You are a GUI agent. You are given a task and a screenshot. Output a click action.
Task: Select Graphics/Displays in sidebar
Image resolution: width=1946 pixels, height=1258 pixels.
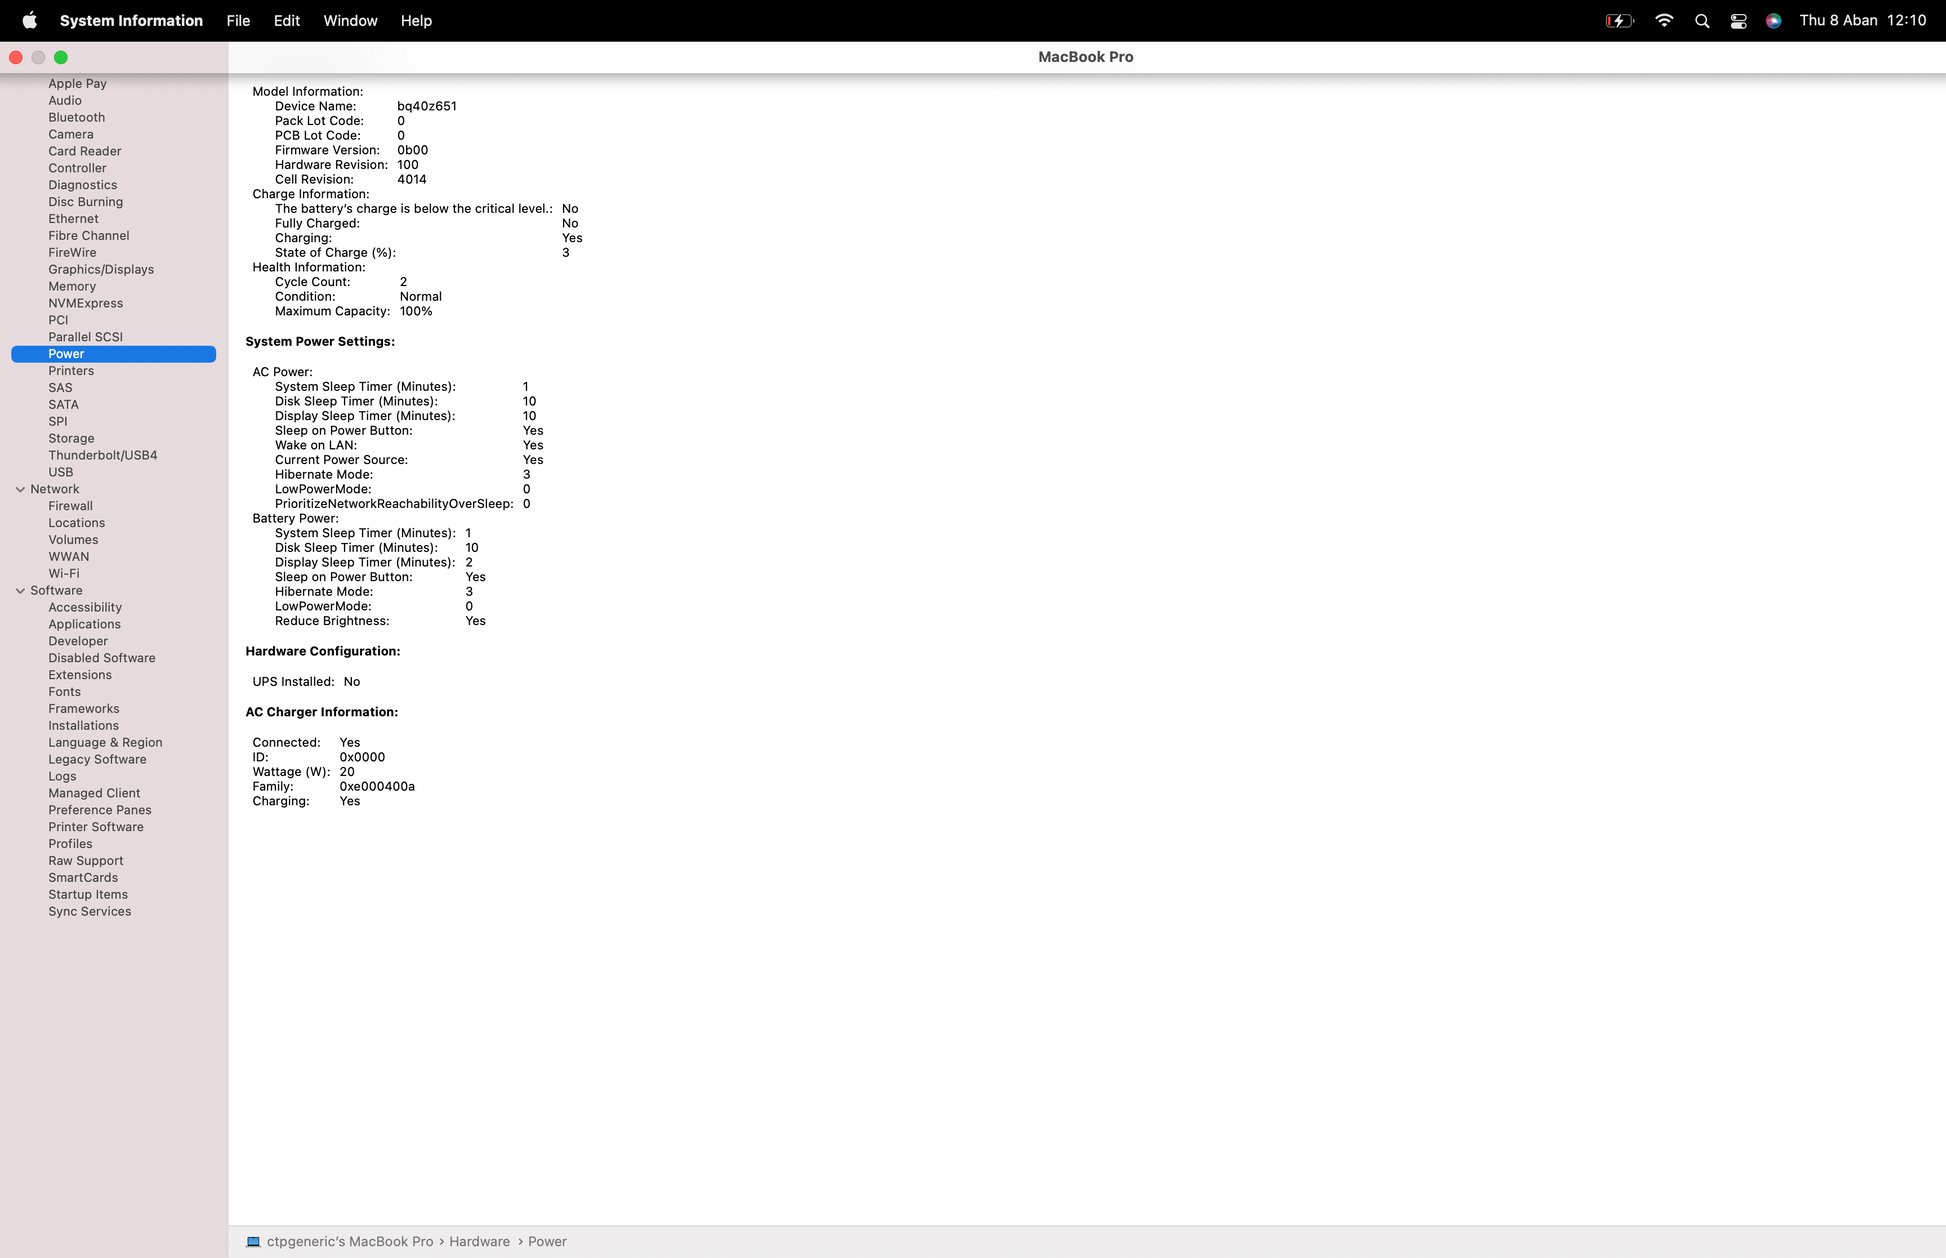[101, 269]
